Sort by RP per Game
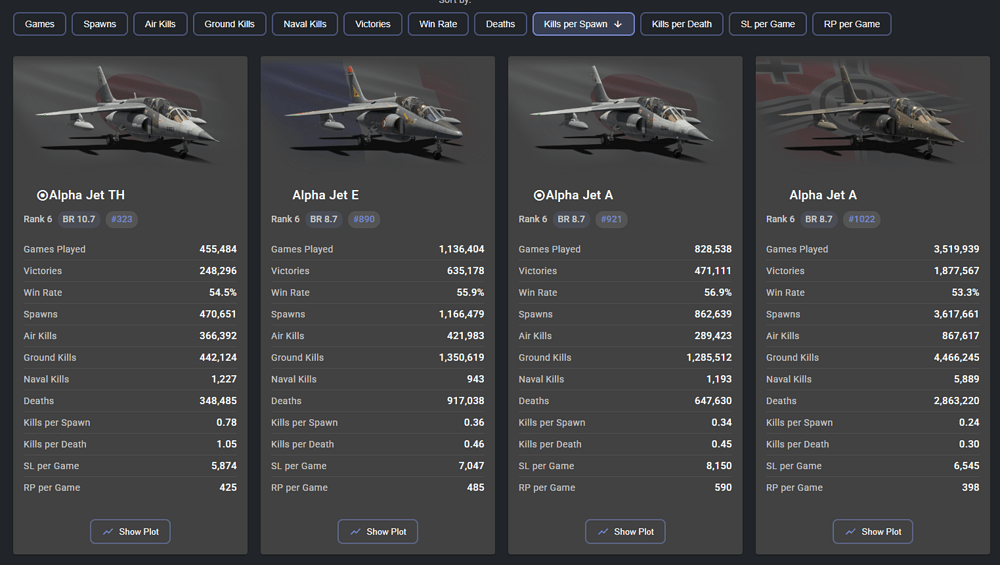Image resolution: width=1000 pixels, height=565 pixels. [851, 24]
